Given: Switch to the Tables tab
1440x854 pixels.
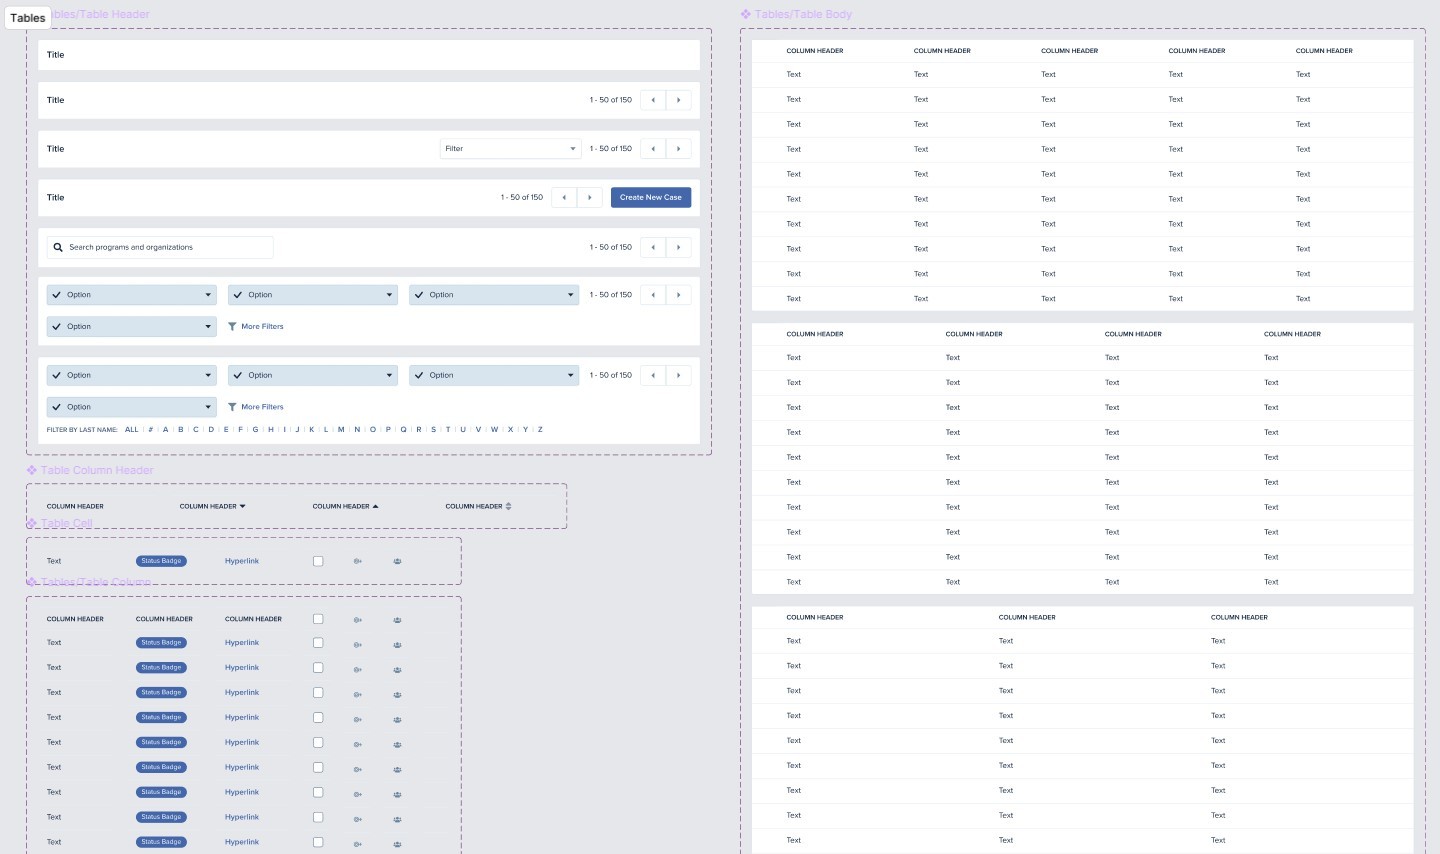Looking at the screenshot, I should 27,17.
